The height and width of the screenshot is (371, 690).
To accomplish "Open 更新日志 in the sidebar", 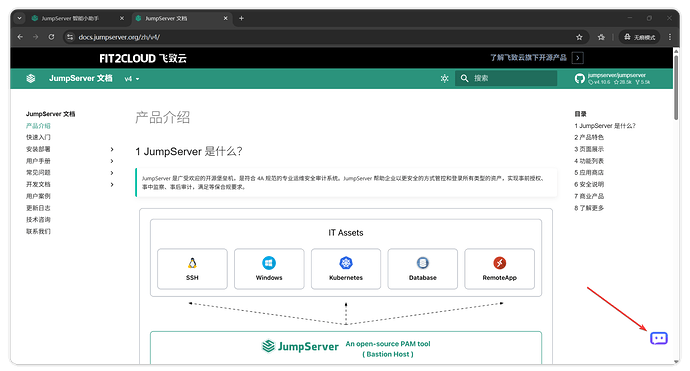I will pyautogui.click(x=38, y=208).
